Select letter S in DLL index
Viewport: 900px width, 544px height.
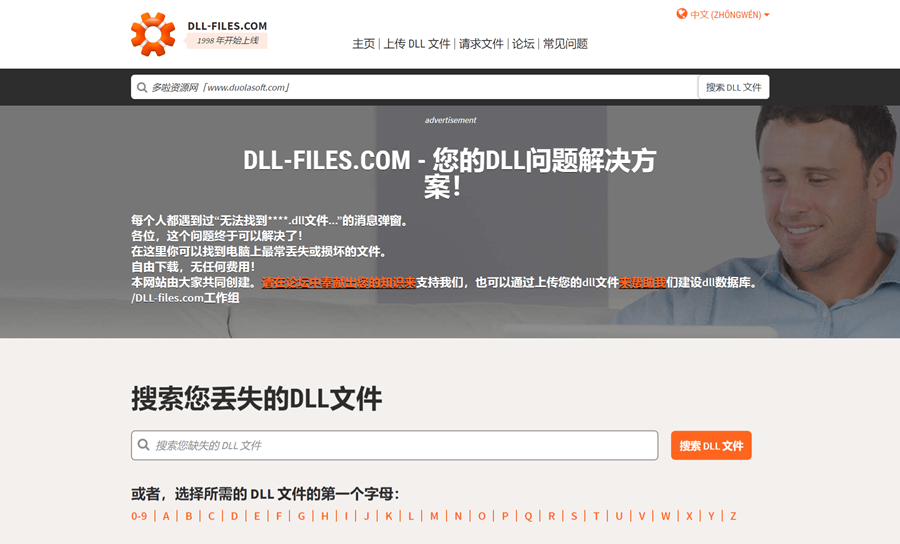point(574,516)
